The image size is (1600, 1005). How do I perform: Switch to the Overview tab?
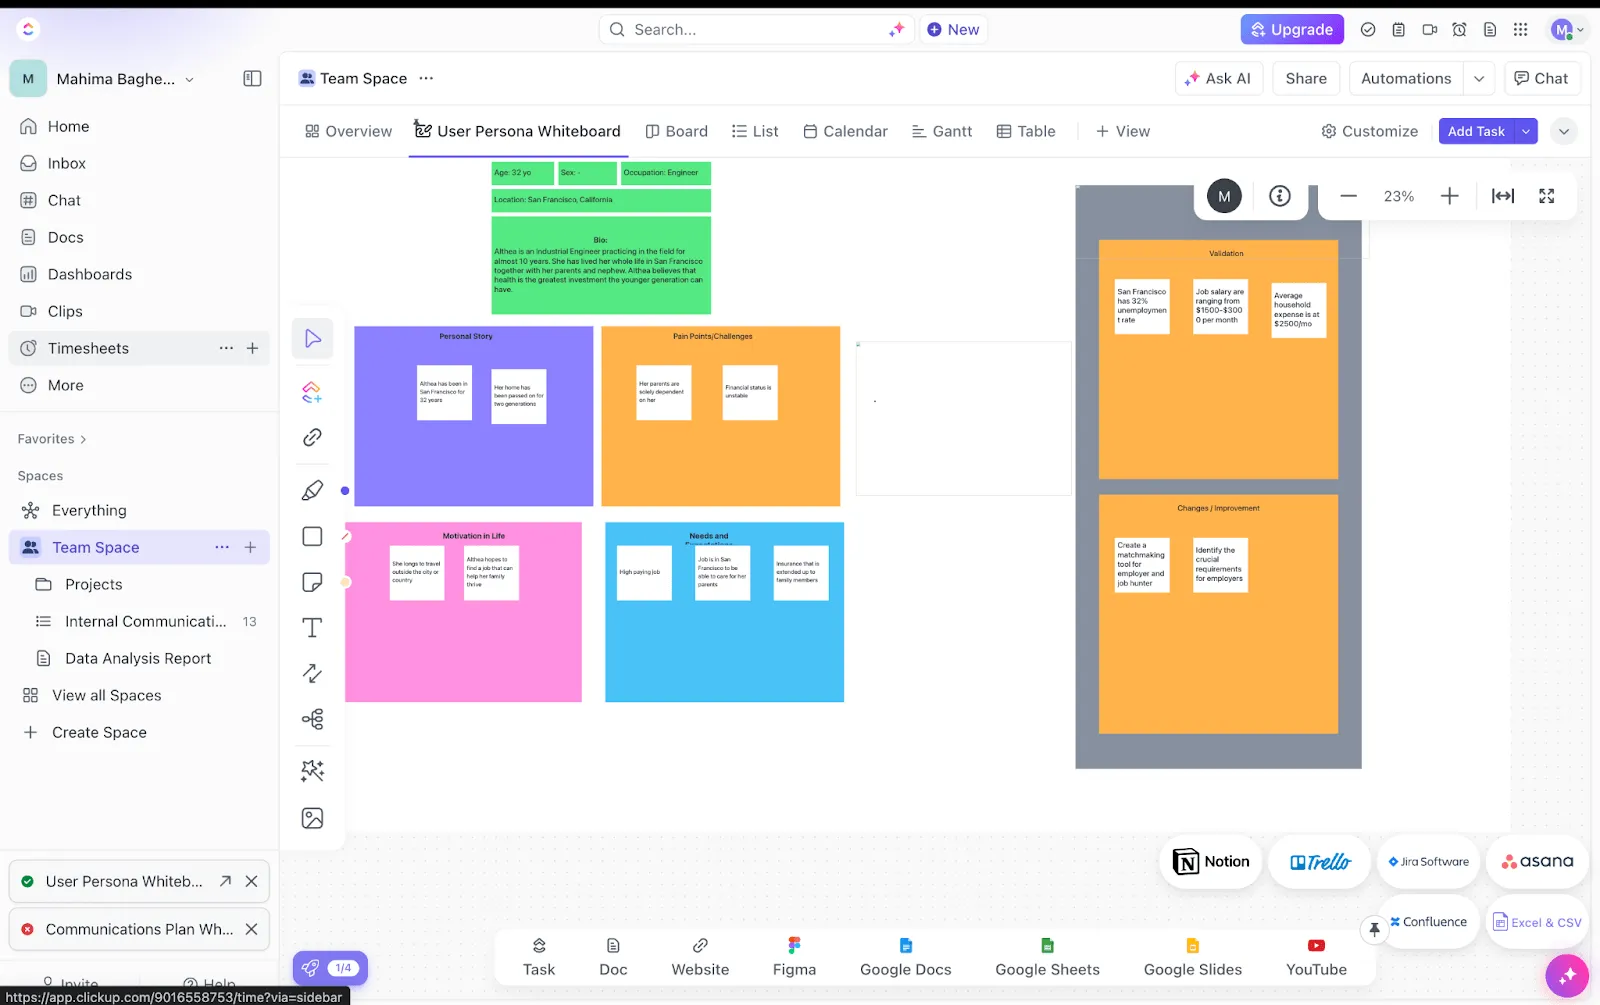[348, 131]
